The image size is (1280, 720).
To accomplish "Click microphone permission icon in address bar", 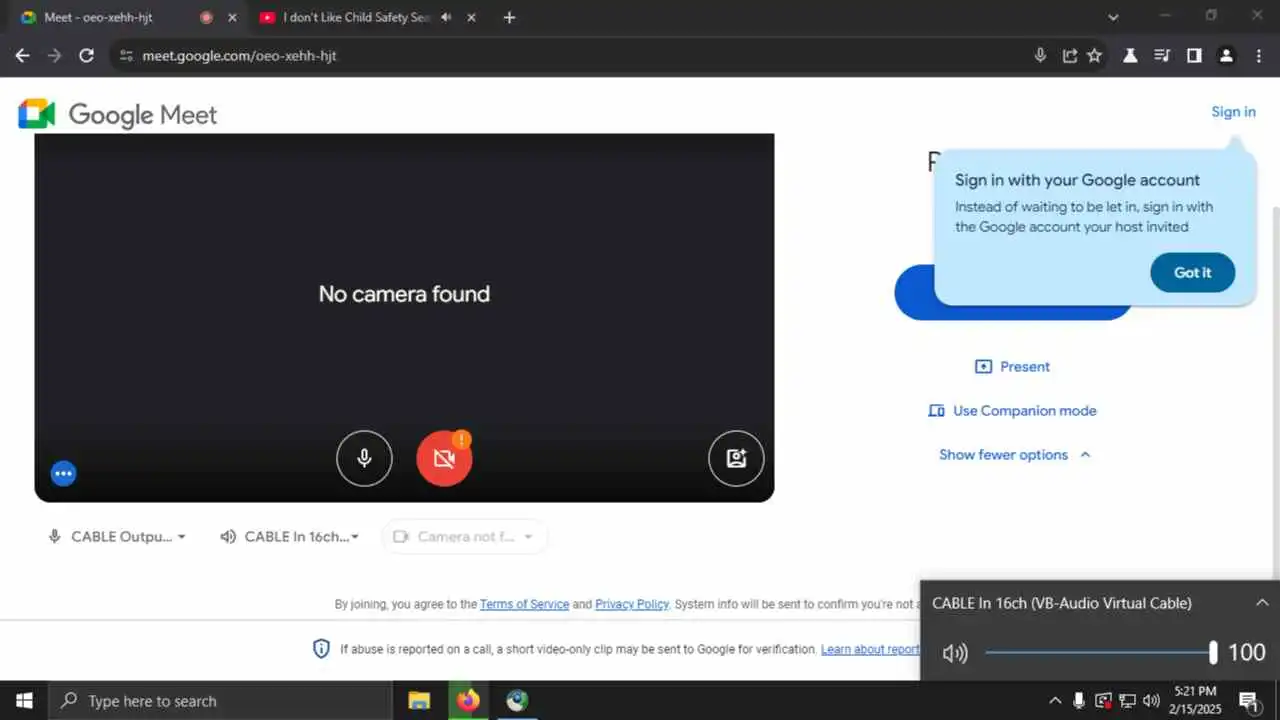I will [x=1040, y=56].
